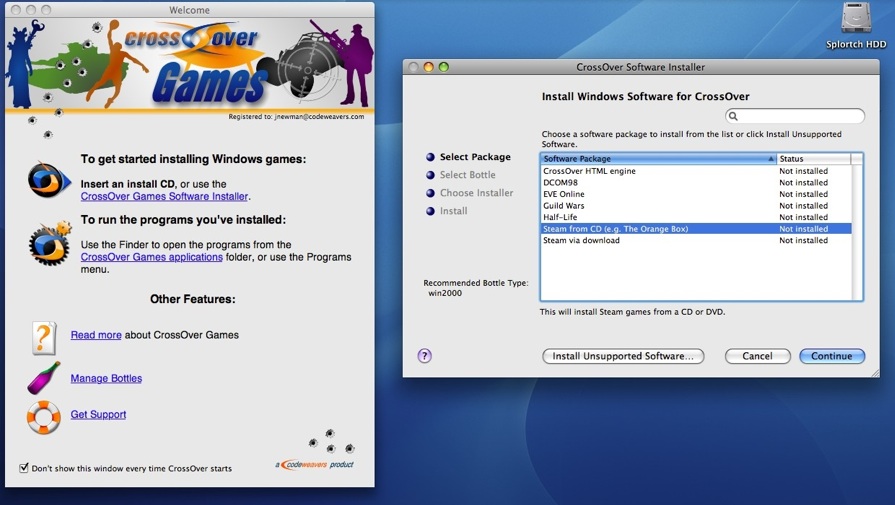Image resolution: width=895 pixels, height=505 pixels.
Task: Click the Select Package step
Action: coord(475,157)
